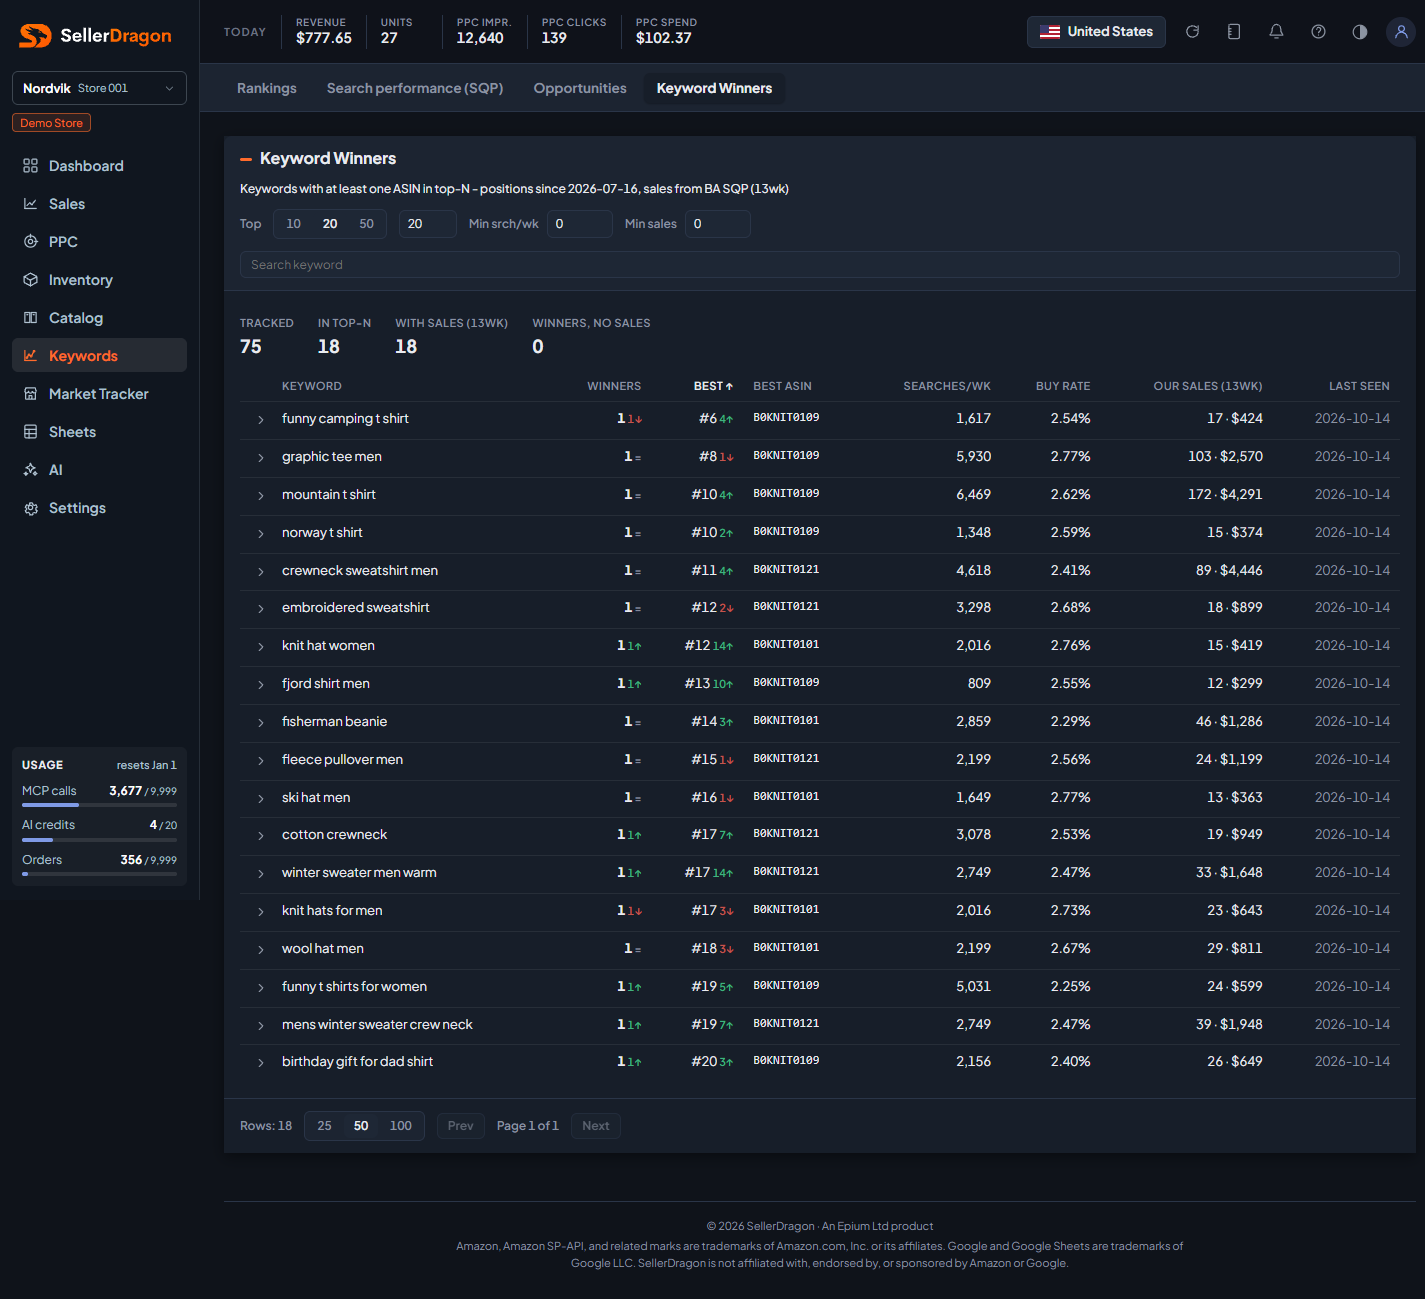The width and height of the screenshot is (1425, 1299).
Task: Switch to Search performance (SQP) tab
Action: (x=415, y=89)
